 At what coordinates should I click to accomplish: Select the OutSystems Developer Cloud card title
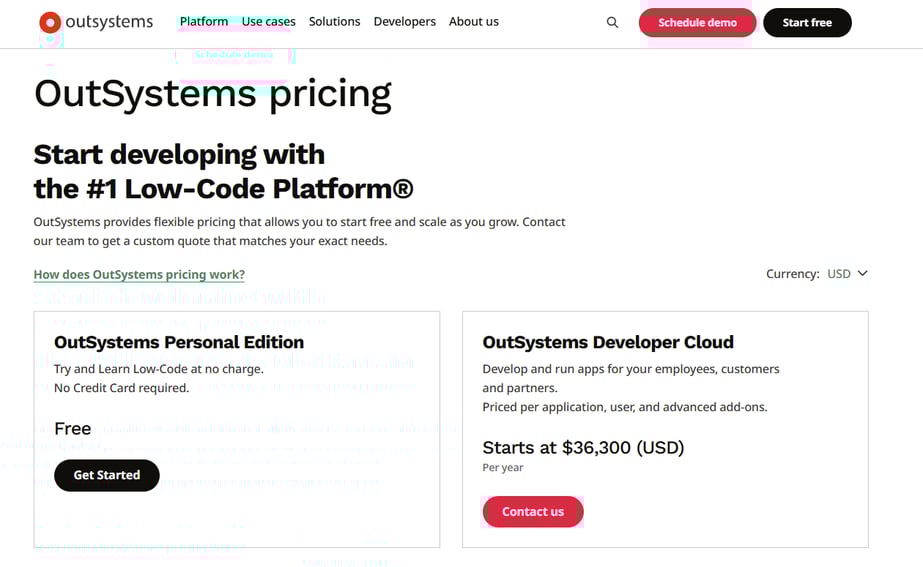[x=607, y=342]
